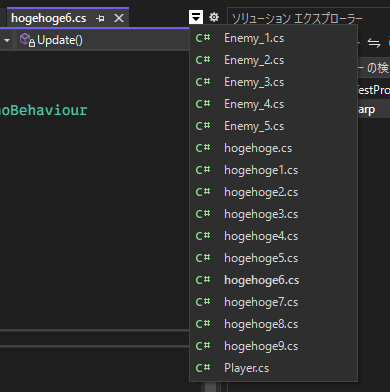Choose Enemy_4.cs from open documents
This screenshot has width=390, height=392.
[273, 104]
